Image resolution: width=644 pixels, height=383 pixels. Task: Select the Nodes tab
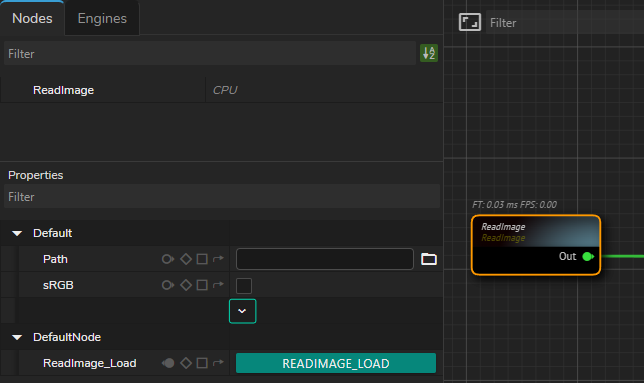pos(32,18)
